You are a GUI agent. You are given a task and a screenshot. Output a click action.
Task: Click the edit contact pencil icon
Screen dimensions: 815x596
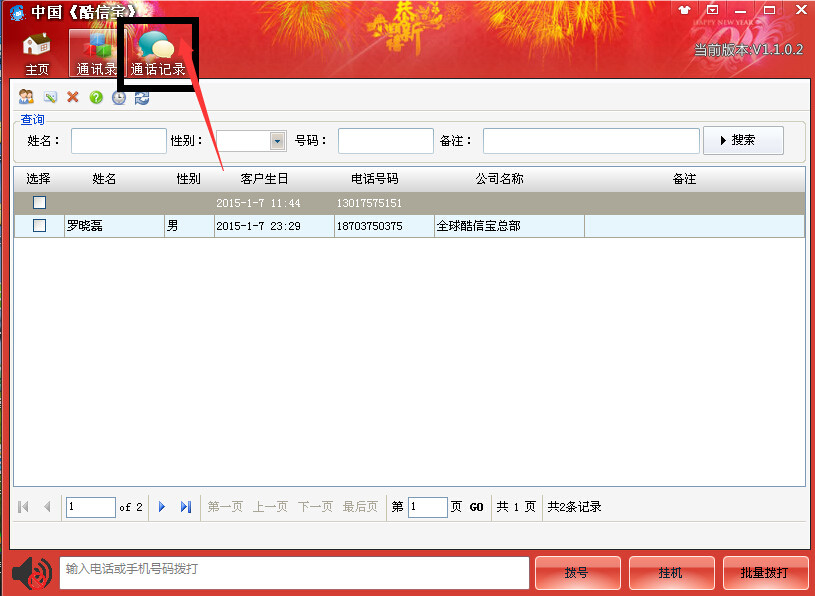coord(50,97)
